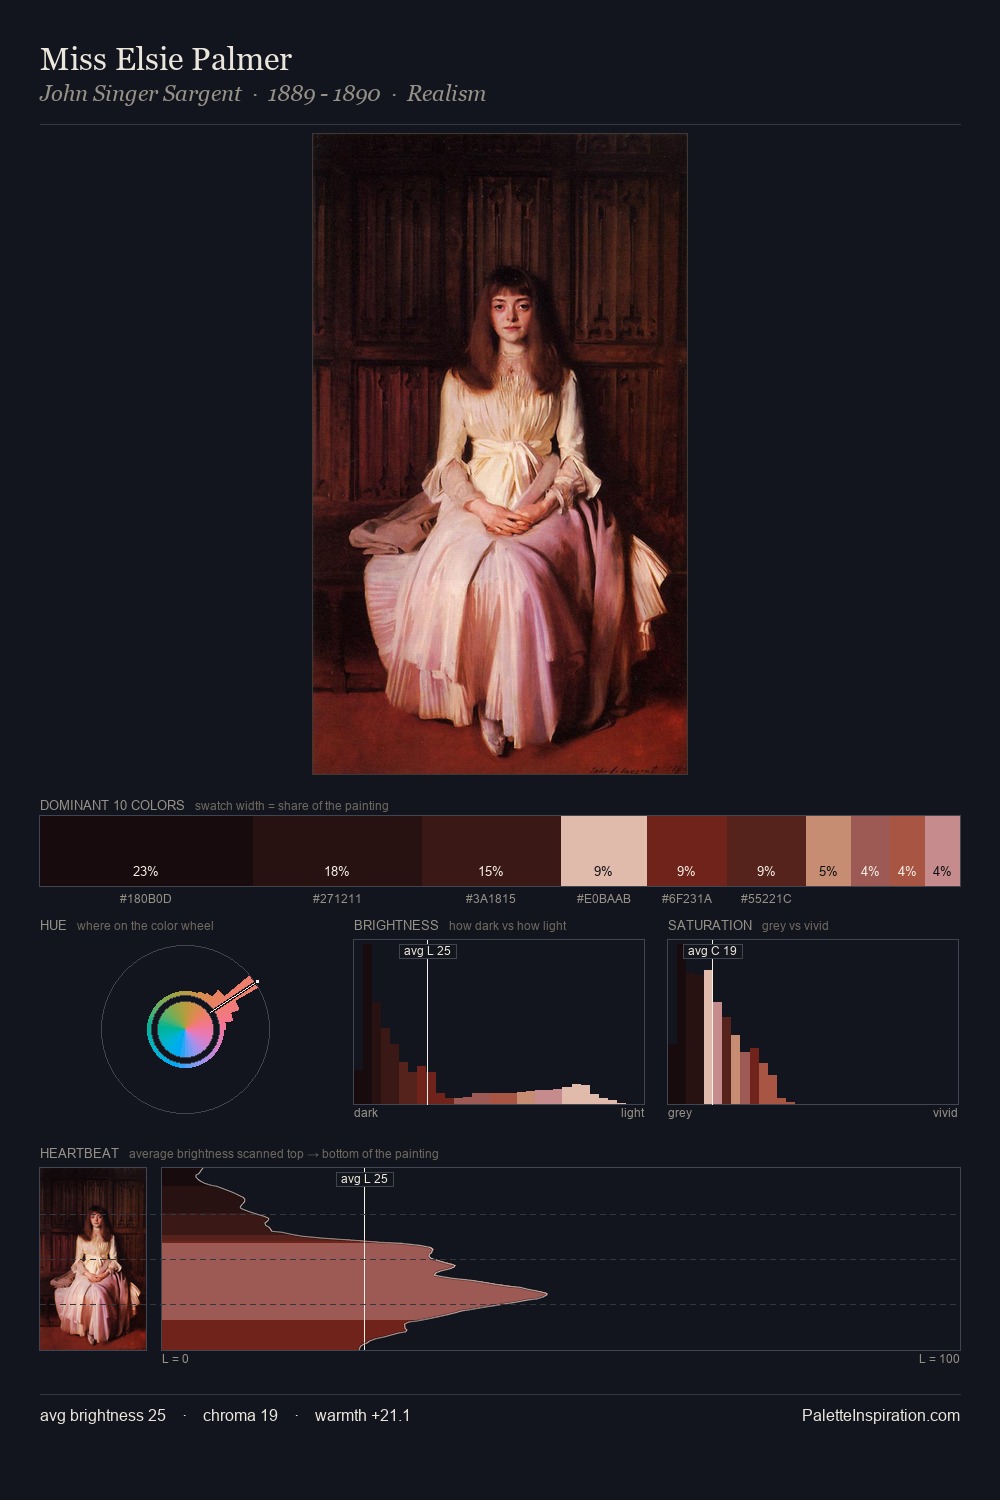Select the 18% swatch #271211
This screenshot has height=1500, width=1000.
click(337, 851)
